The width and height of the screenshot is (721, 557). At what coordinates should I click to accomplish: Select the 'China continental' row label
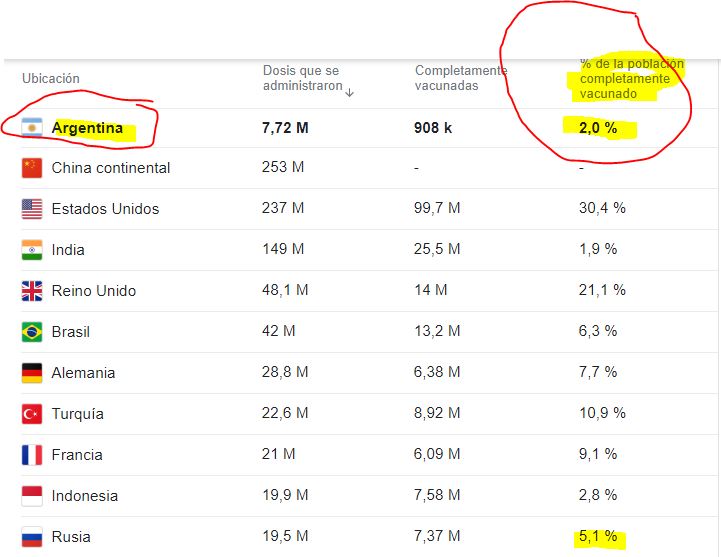coord(111,168)
